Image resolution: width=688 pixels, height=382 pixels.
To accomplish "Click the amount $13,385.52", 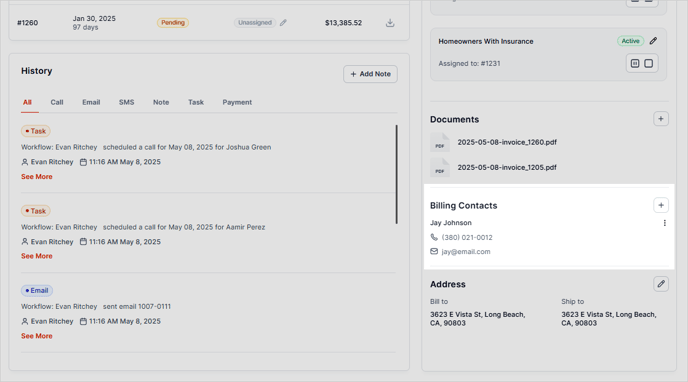I will [x=343, y=23].
